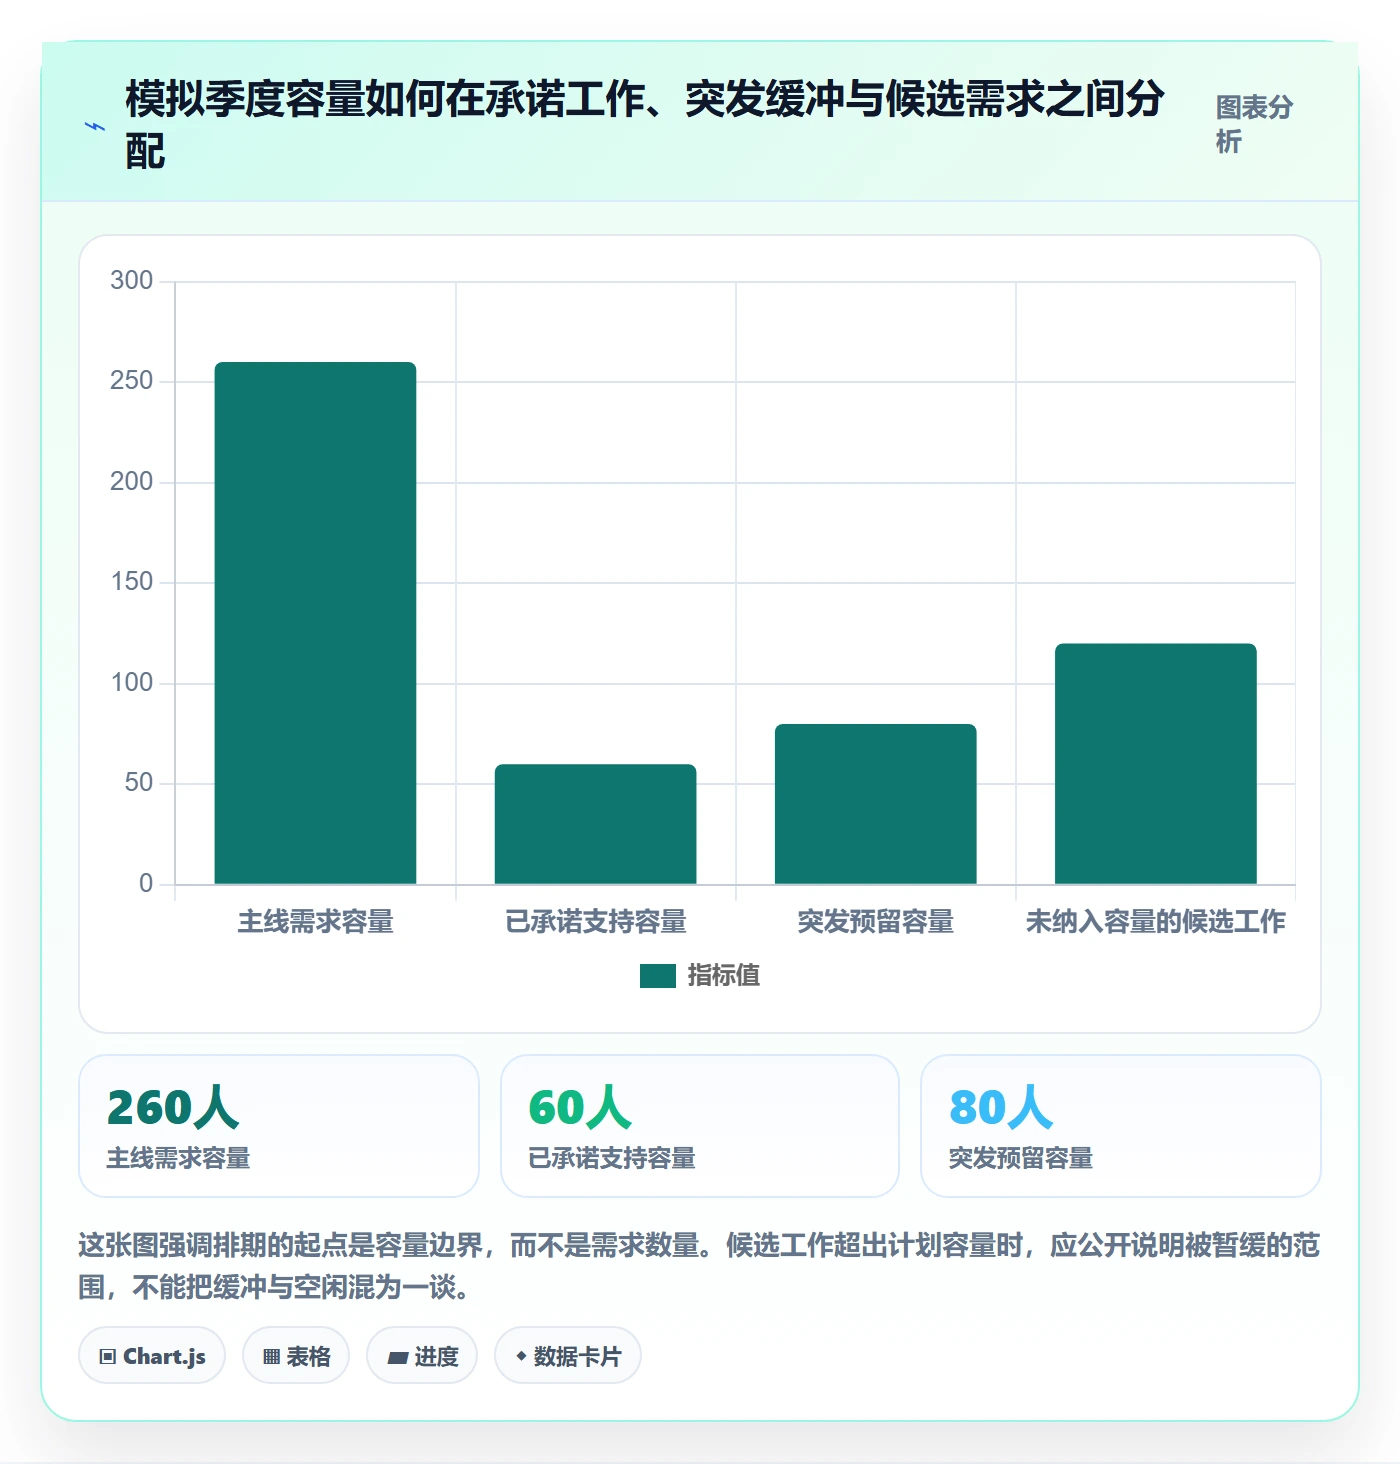The image size is (1400, 1464).
Task: Click the 图表分析 label in the header
Action: click(x=1254, y=124)
